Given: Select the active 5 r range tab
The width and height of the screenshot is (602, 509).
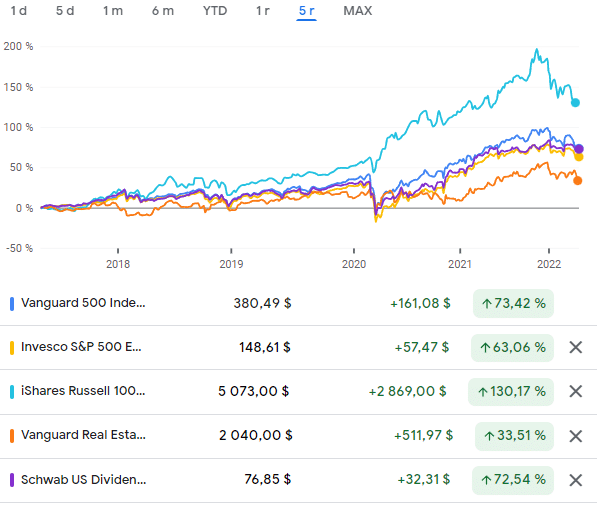Looking at the screenshot, I should pos(306,11).
